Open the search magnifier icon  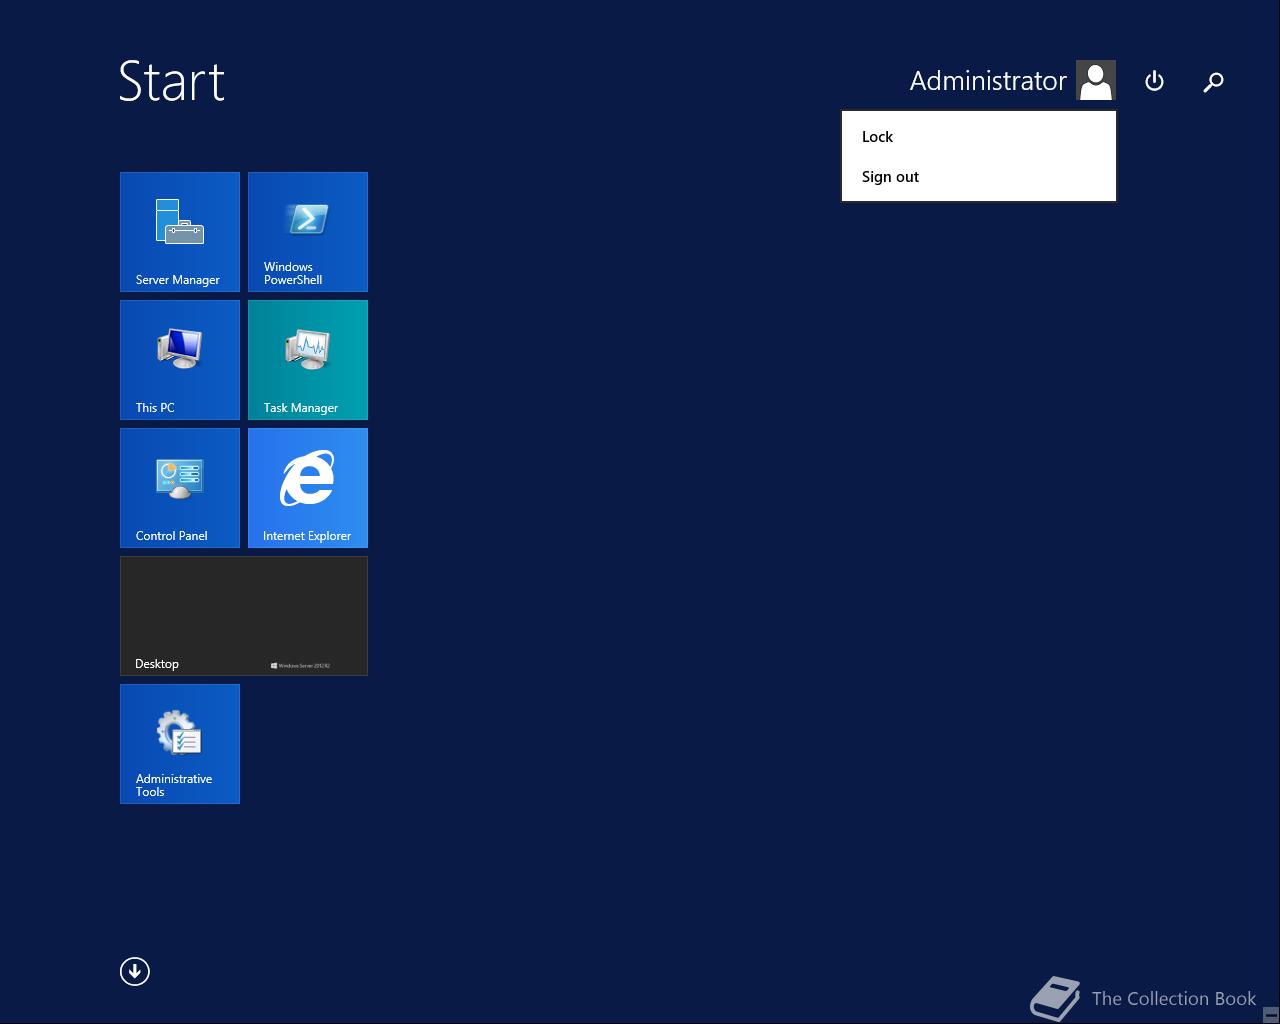point(1213,82)
